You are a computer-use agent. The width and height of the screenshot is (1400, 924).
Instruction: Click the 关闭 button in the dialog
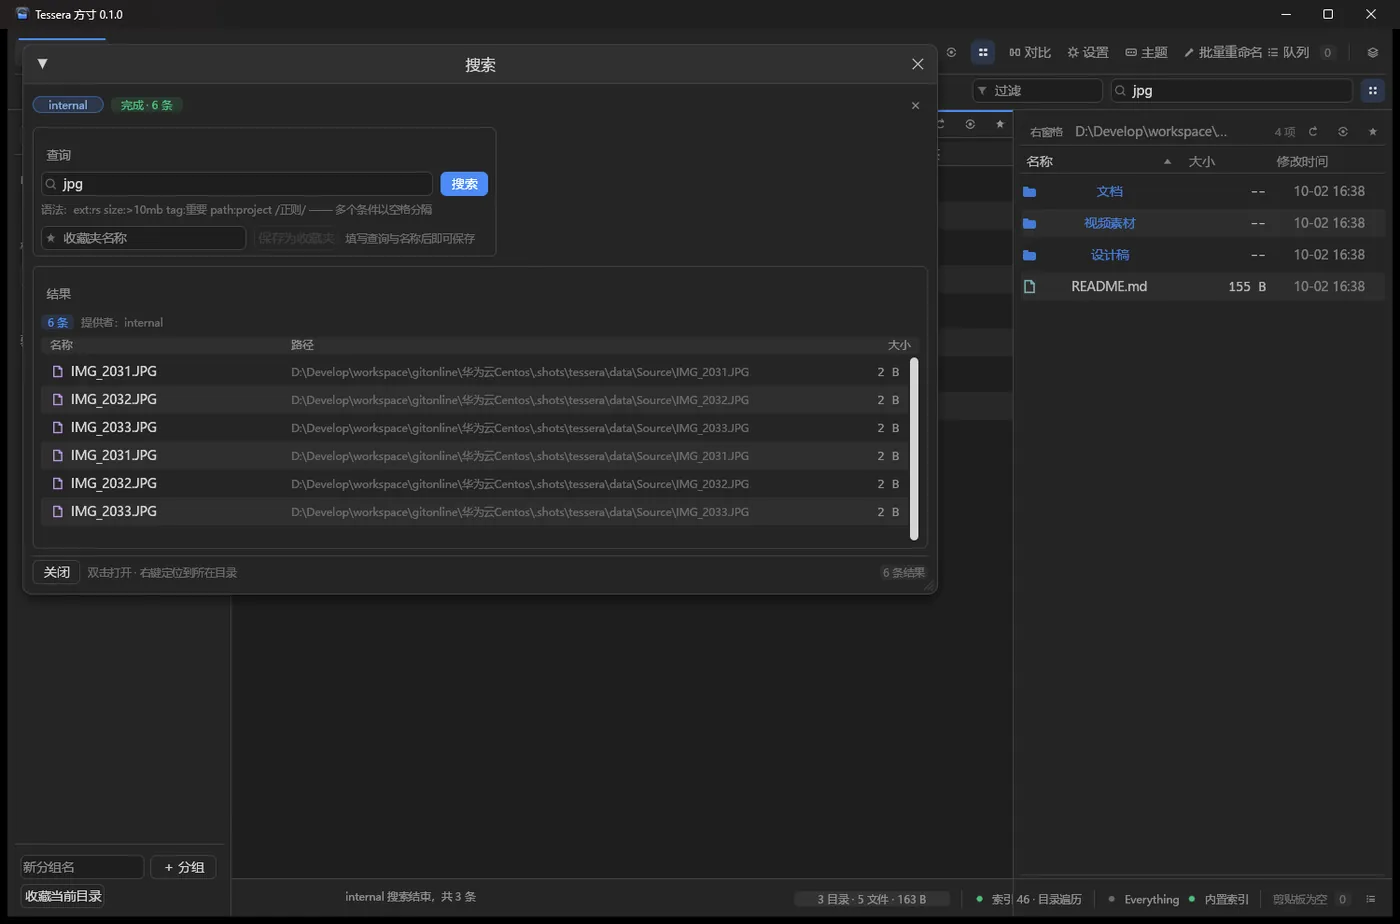pos(56,572)
